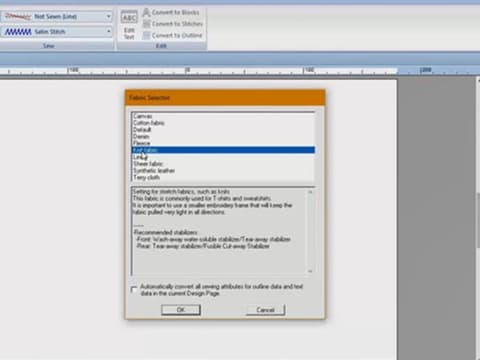480x360 pixels.
Task: Click the zigzag Satin Stitch icon
Action: click(18, 32)
